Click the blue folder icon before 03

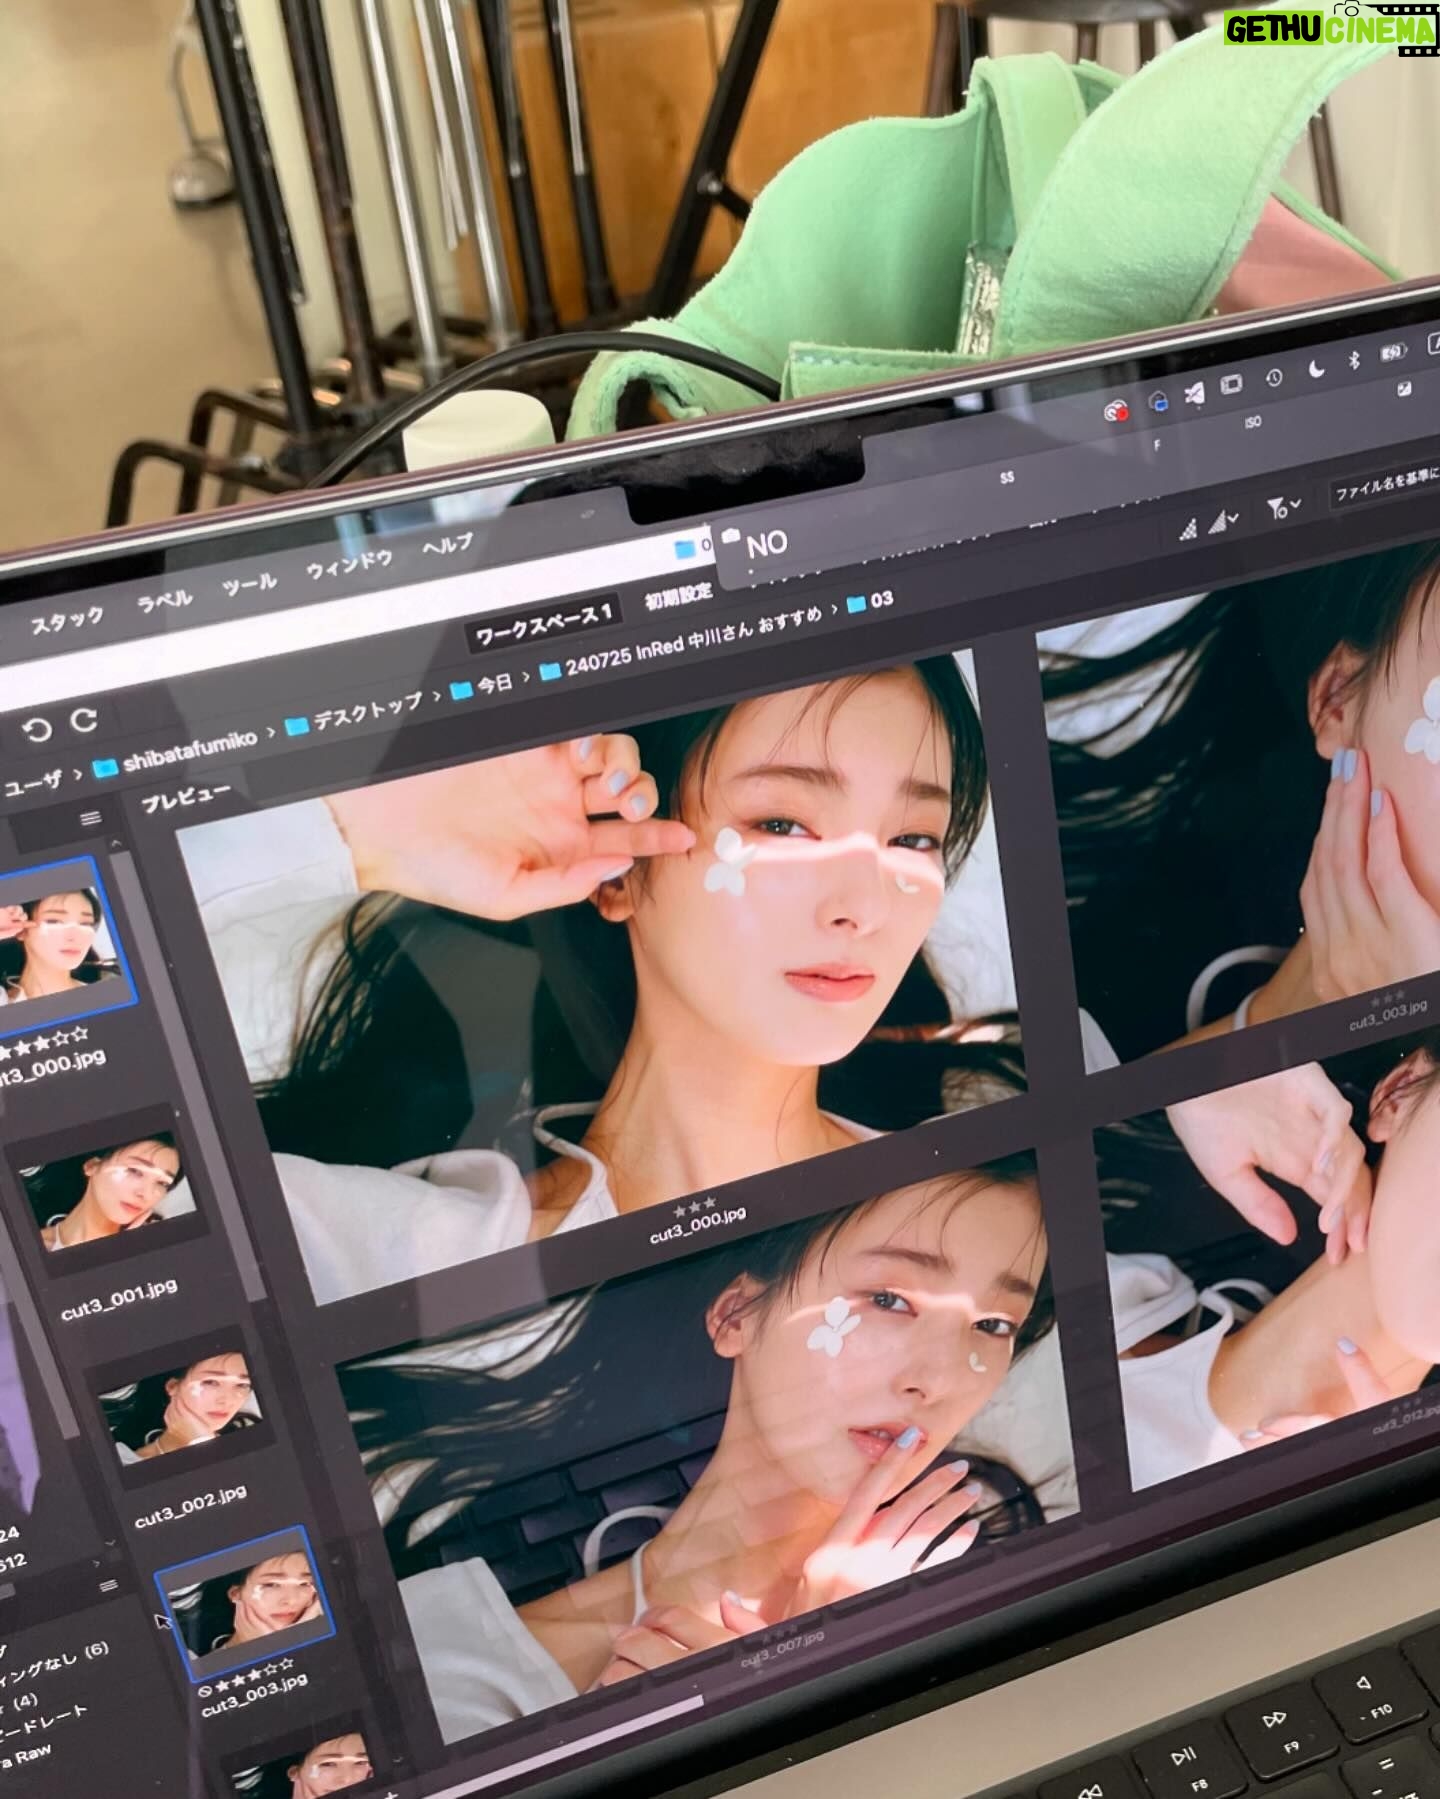(856, 605)
